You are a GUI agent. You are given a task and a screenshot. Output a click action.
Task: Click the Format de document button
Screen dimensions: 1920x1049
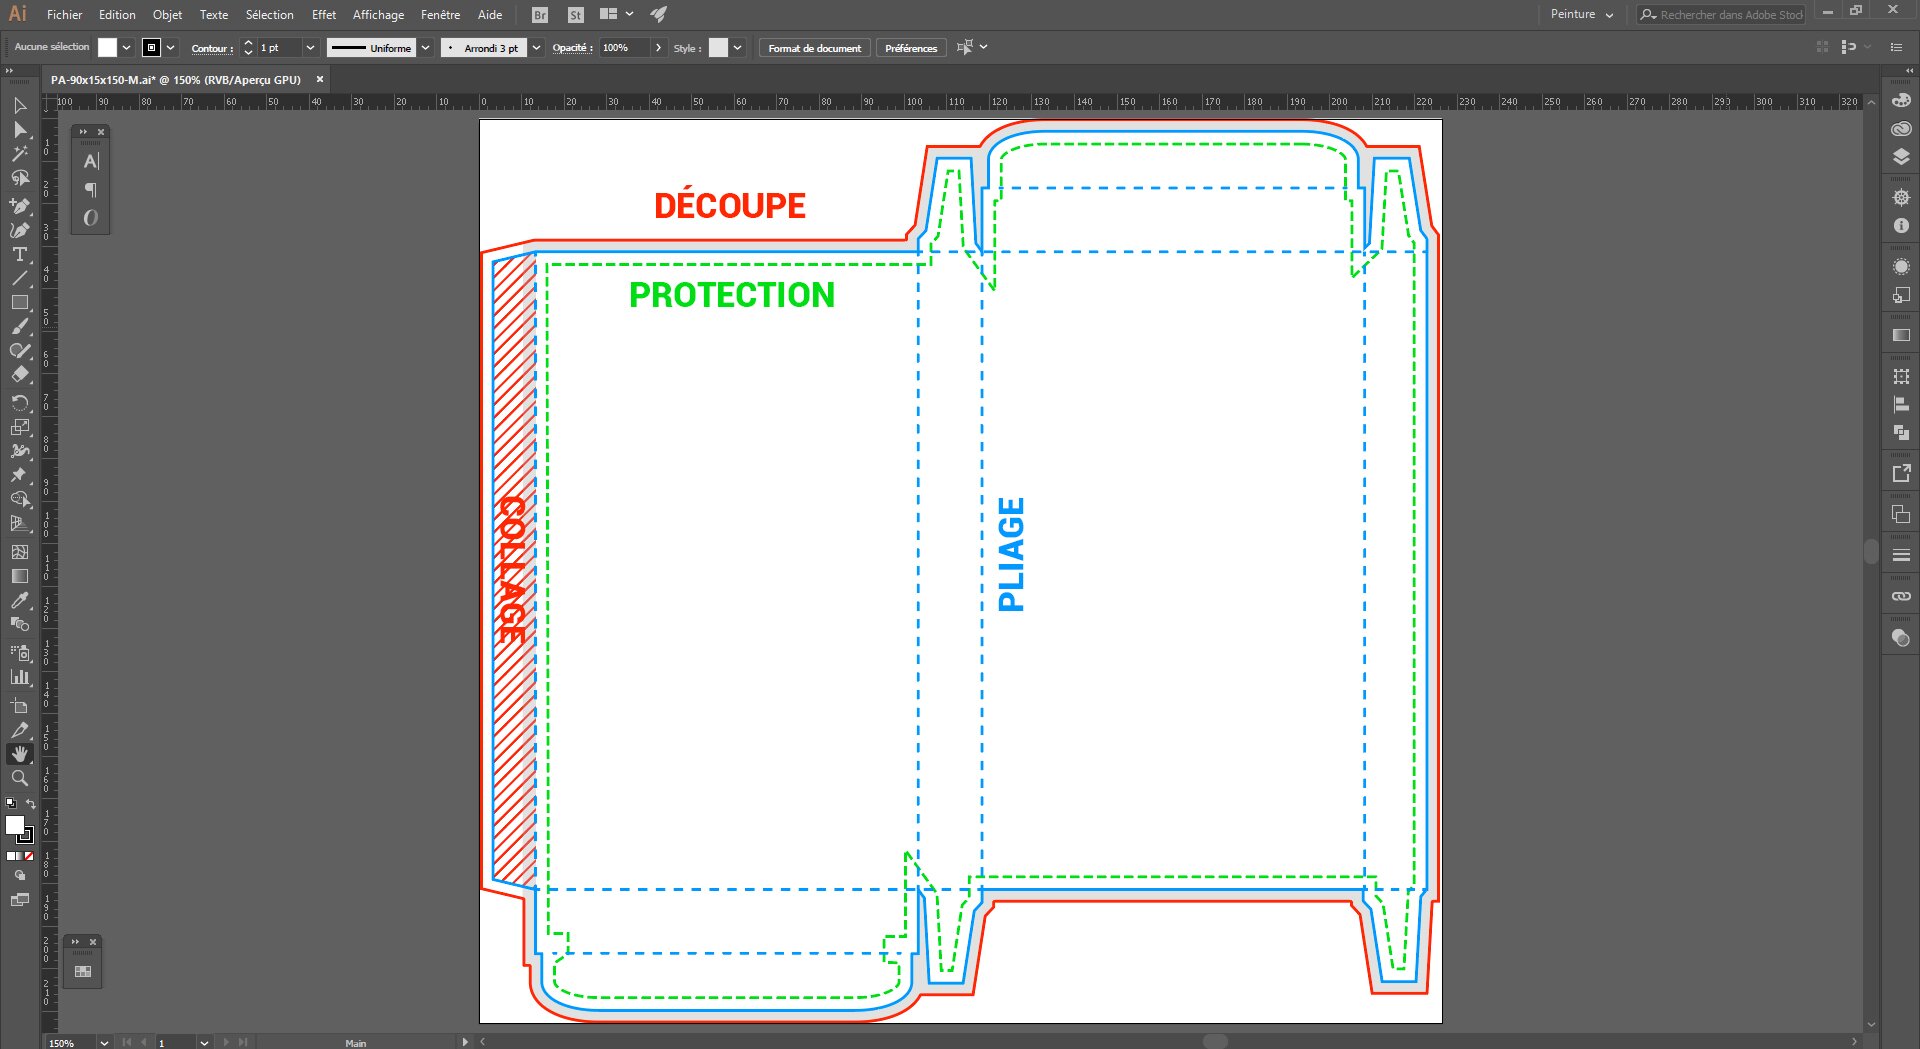click(x=814, y=47)
